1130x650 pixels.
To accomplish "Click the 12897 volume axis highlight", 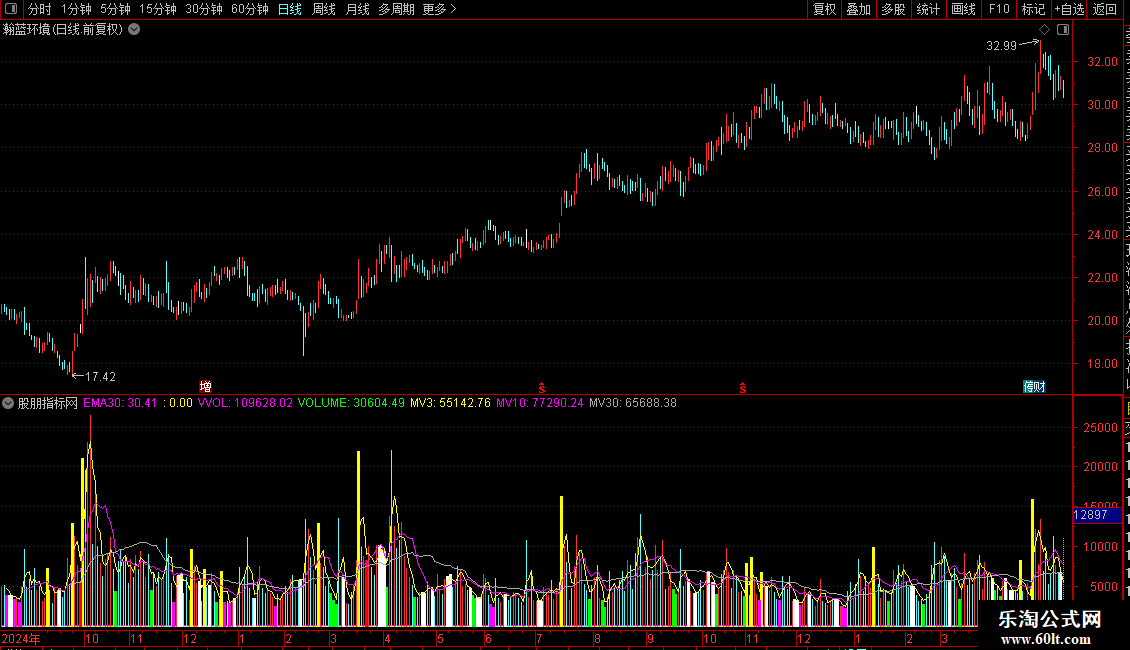I will click(1097, 515).
